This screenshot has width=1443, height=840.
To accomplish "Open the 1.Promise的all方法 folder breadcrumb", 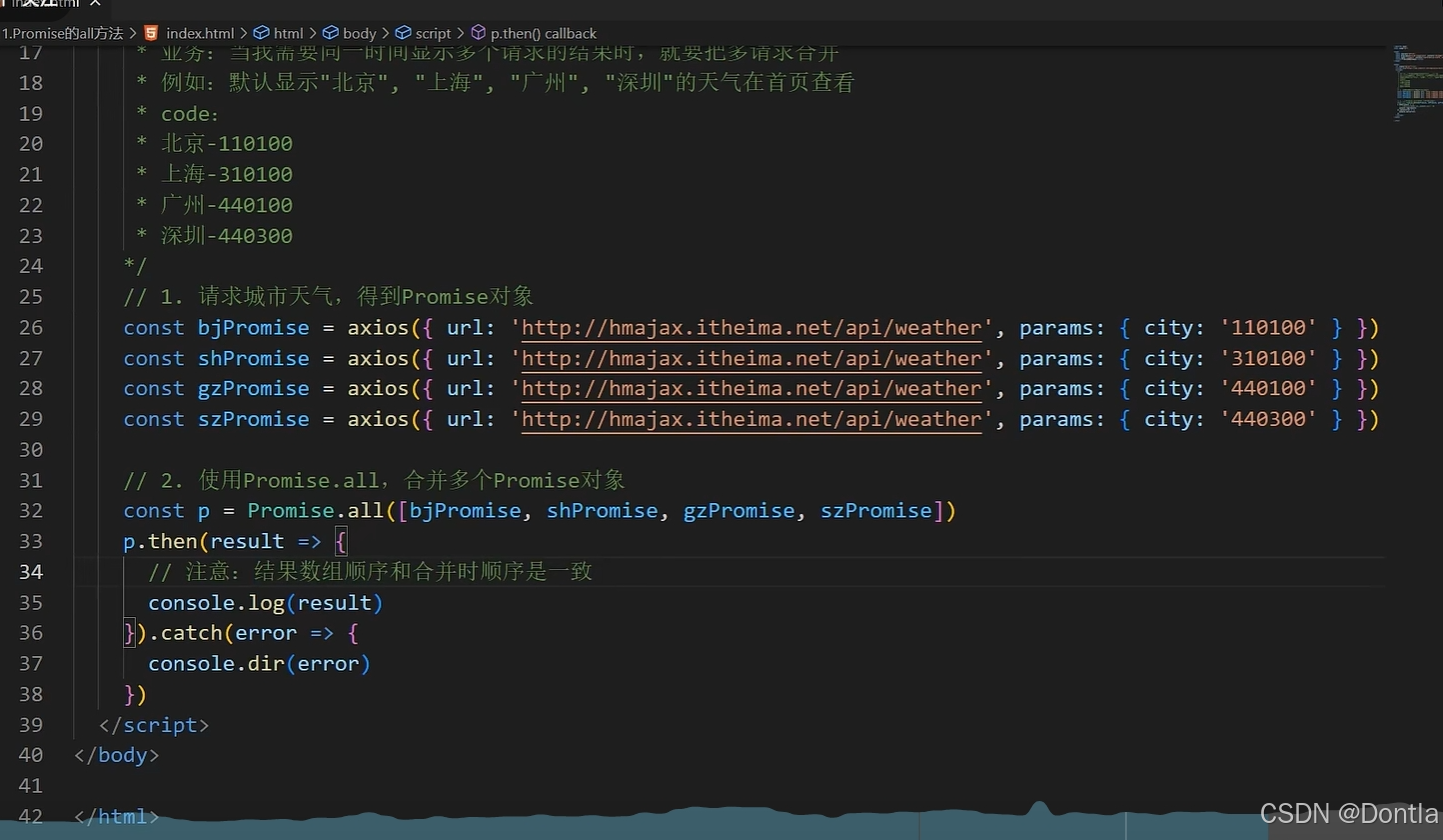I will [x=62, y=33].
